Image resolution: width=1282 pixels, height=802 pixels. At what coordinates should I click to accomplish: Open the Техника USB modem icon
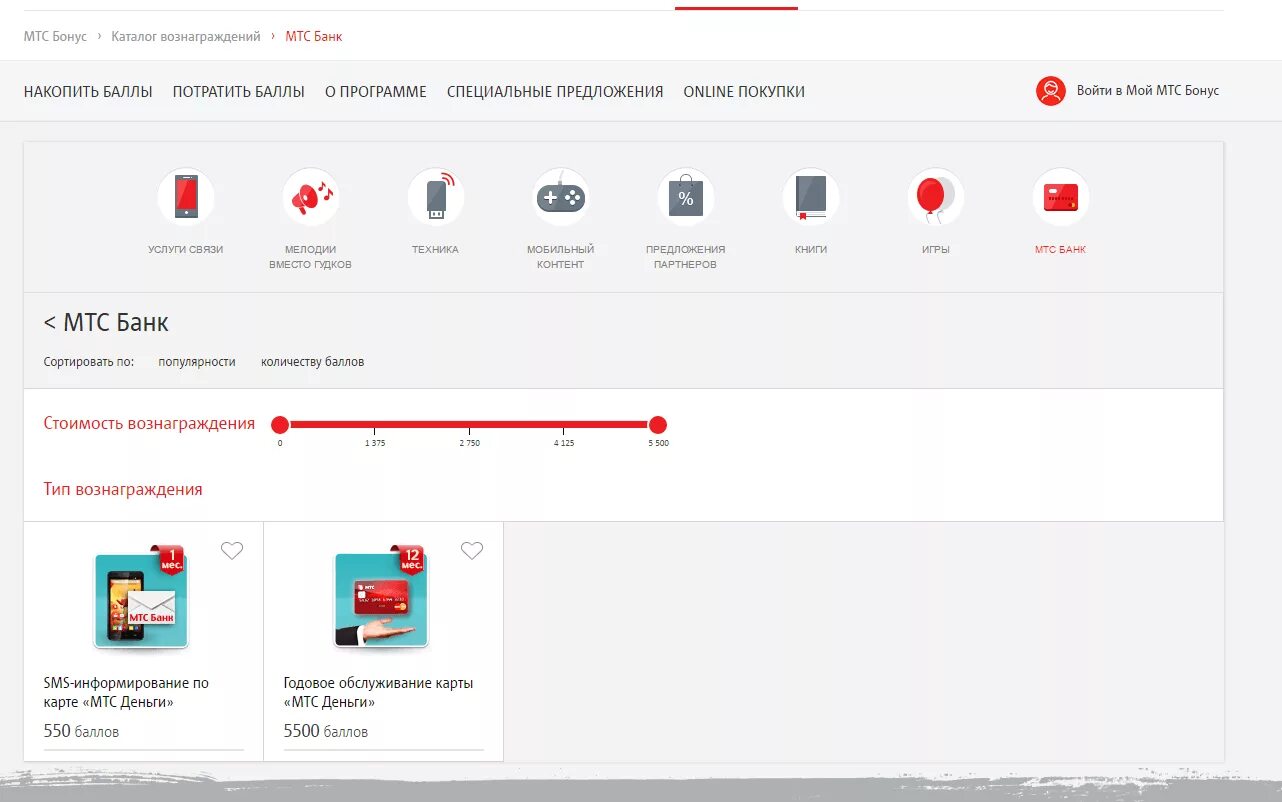[x=436, y=196]
